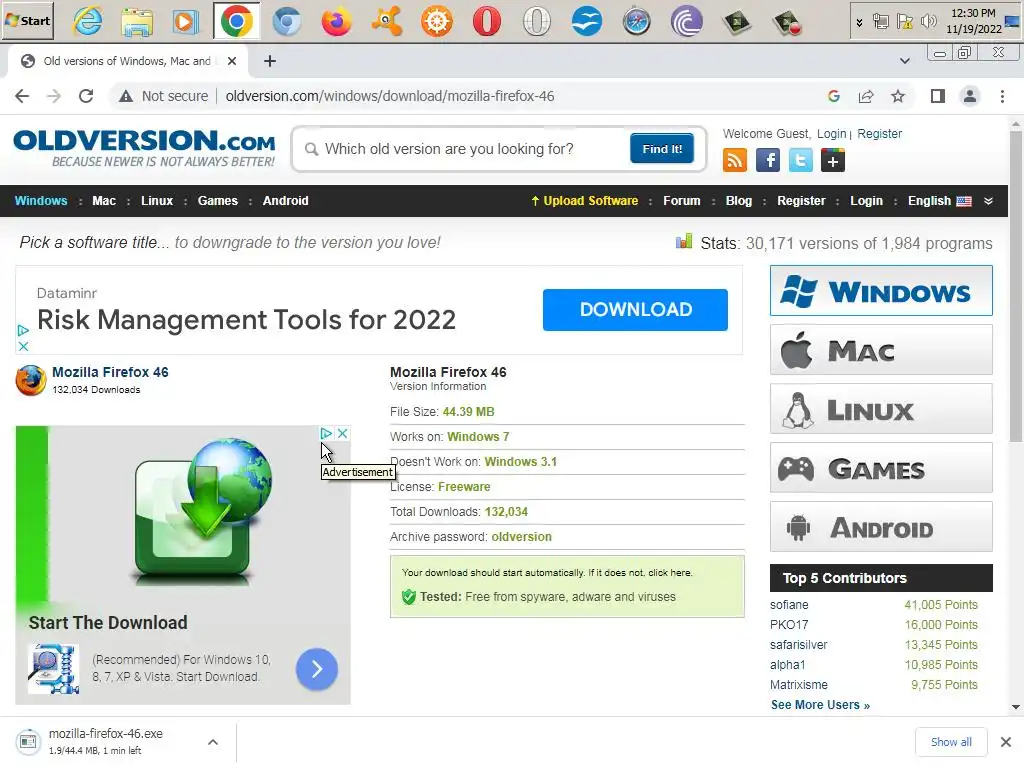Image resolution: width=1024 pixels, height=768 pixels.
Task: Click the Find It! button
Action: click(x=662, y=149)
